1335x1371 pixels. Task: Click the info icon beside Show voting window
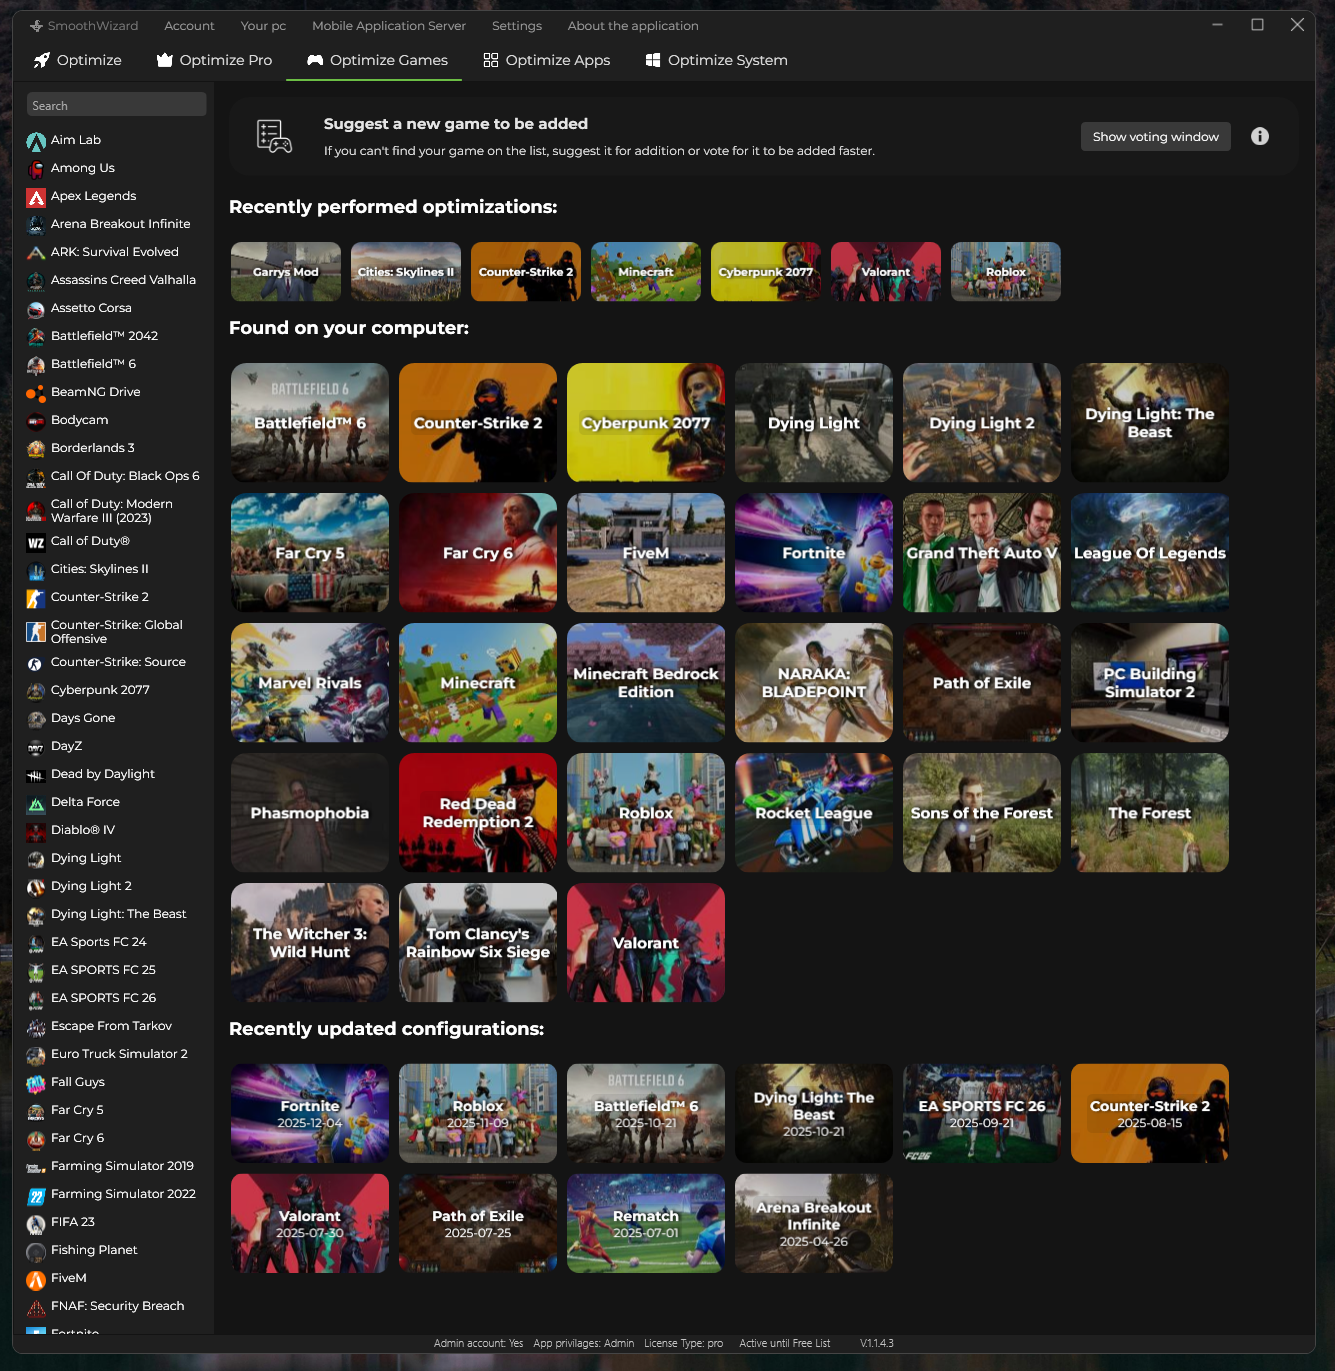pos(1259,136)
